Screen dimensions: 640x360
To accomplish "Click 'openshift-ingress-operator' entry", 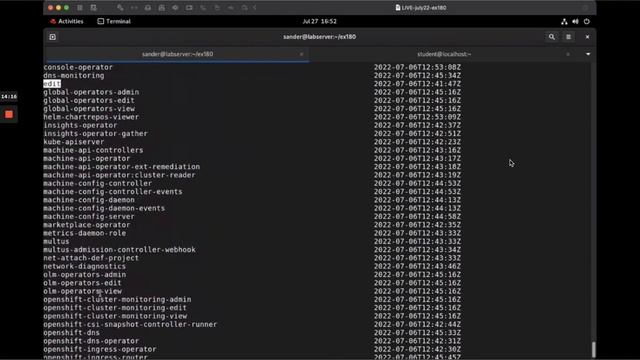I will tap(100, 349).
